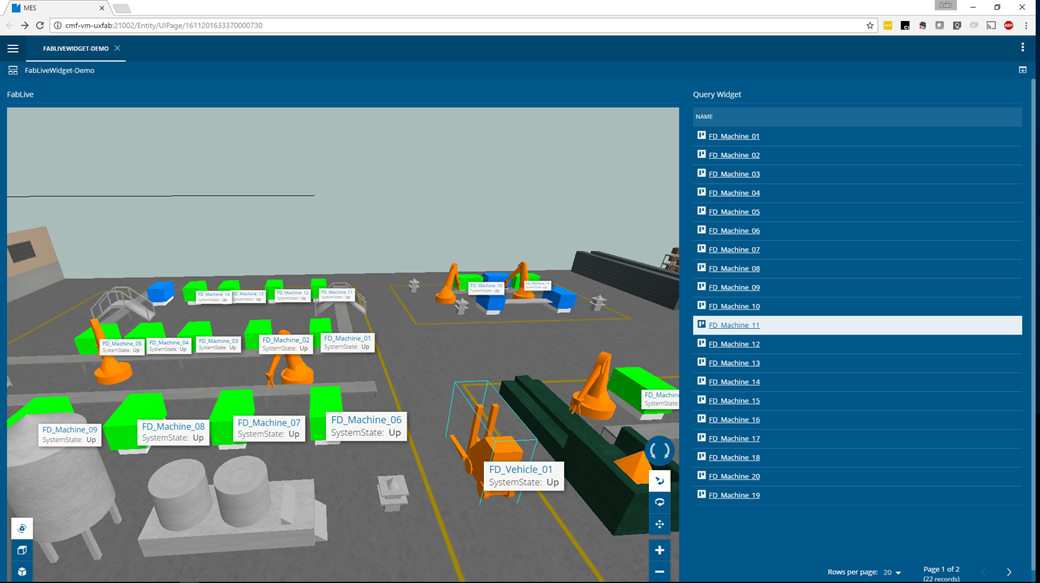Open the FD_Machine_02 link in the list

(734, 155)
